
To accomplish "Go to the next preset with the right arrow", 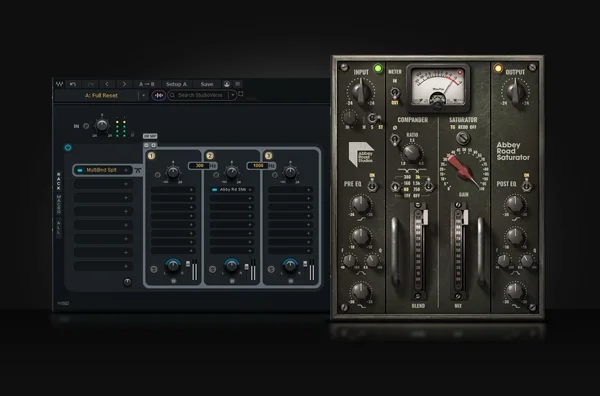I will [x=124, y=84].
